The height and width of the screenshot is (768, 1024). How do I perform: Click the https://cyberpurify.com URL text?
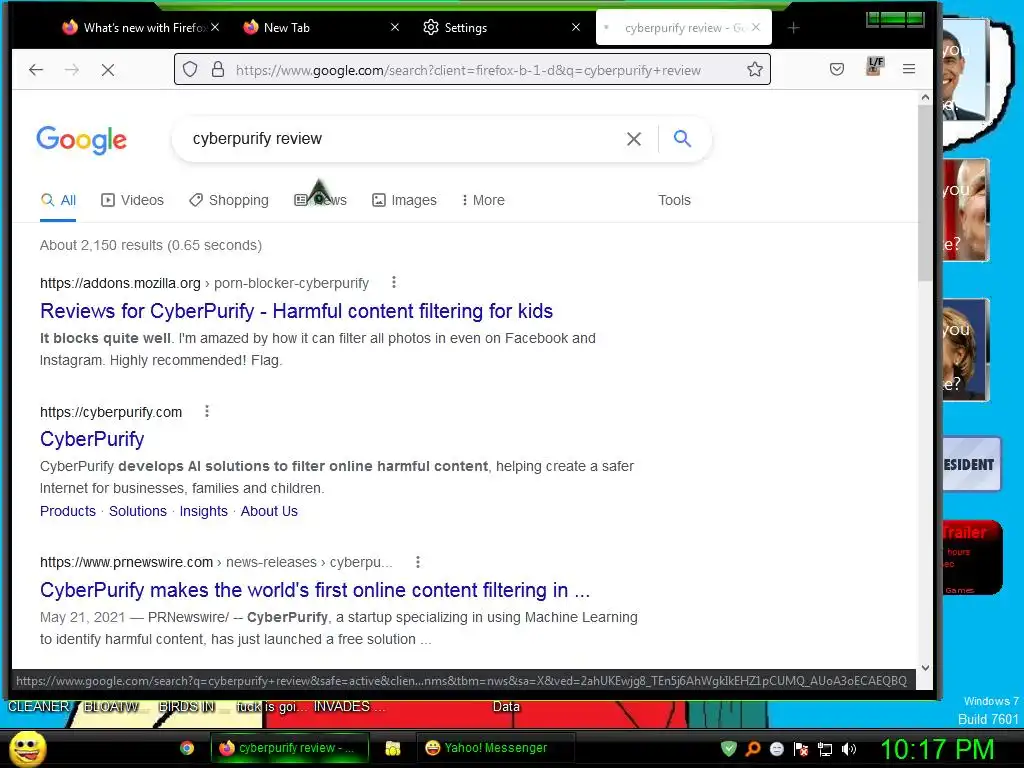pos(111,412)
